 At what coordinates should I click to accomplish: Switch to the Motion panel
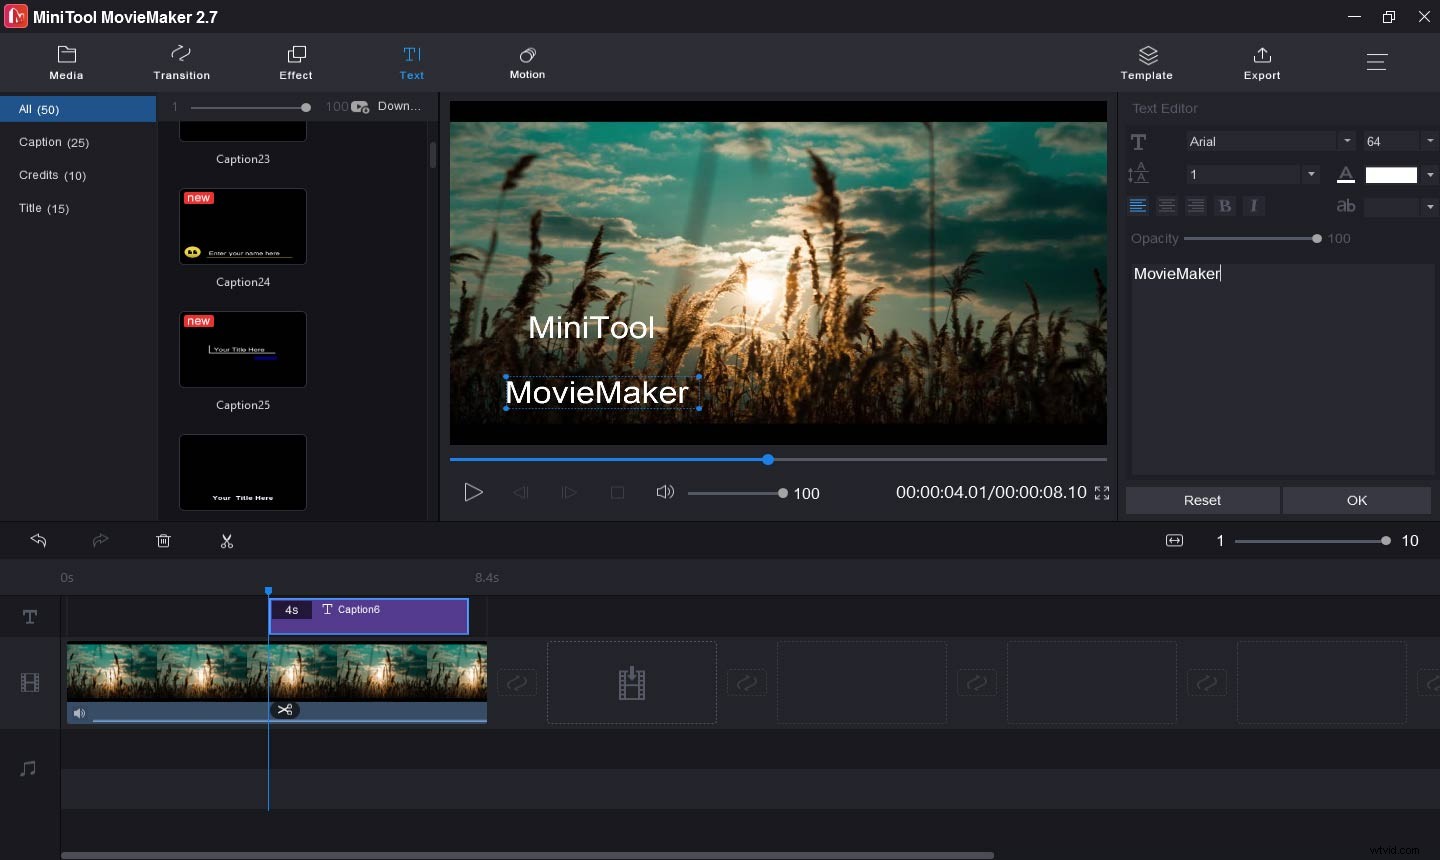tap(527, 62)
